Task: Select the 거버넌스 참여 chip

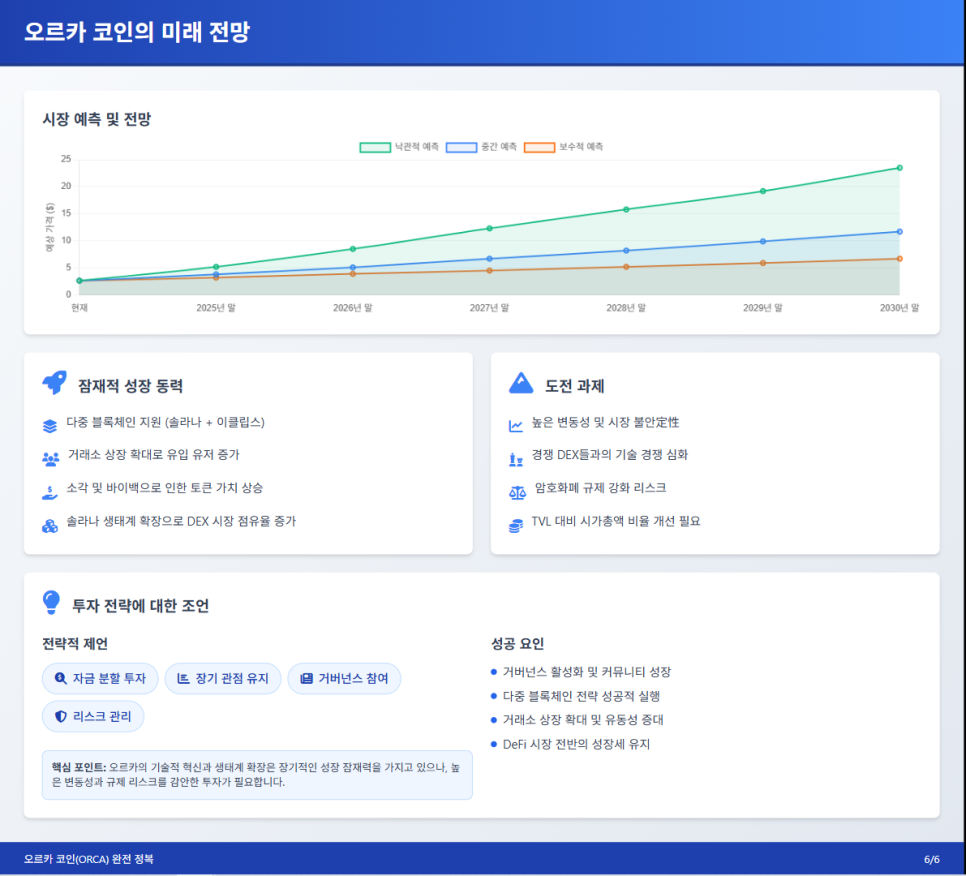Action: tap(344, 678)
